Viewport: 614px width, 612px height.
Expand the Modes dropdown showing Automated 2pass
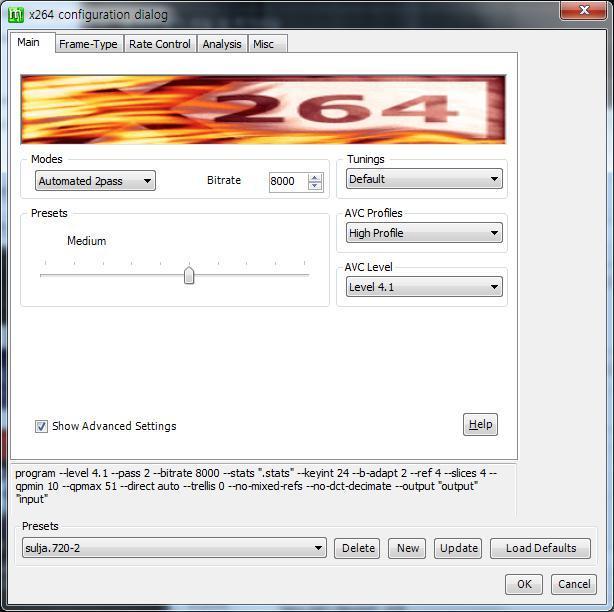95,181
